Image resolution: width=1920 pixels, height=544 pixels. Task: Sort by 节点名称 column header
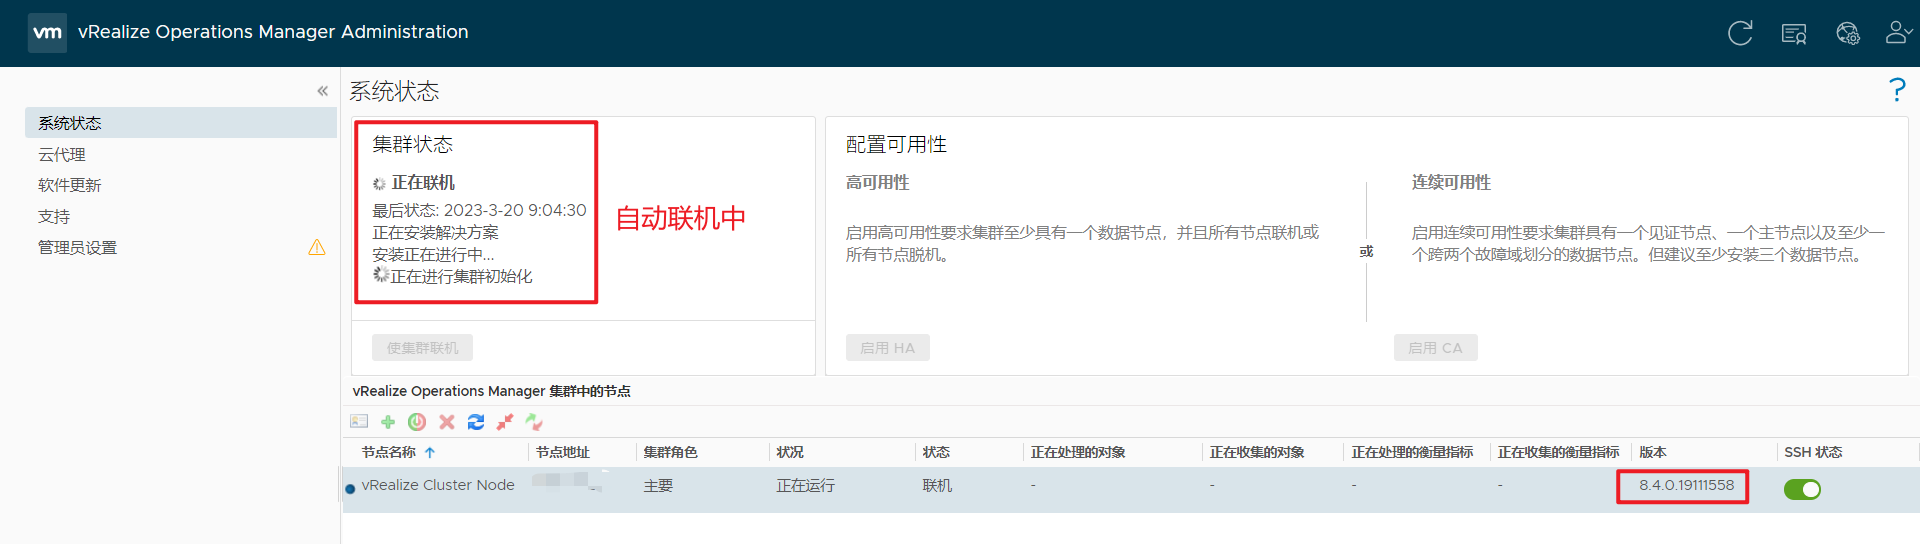pos(389,452)
